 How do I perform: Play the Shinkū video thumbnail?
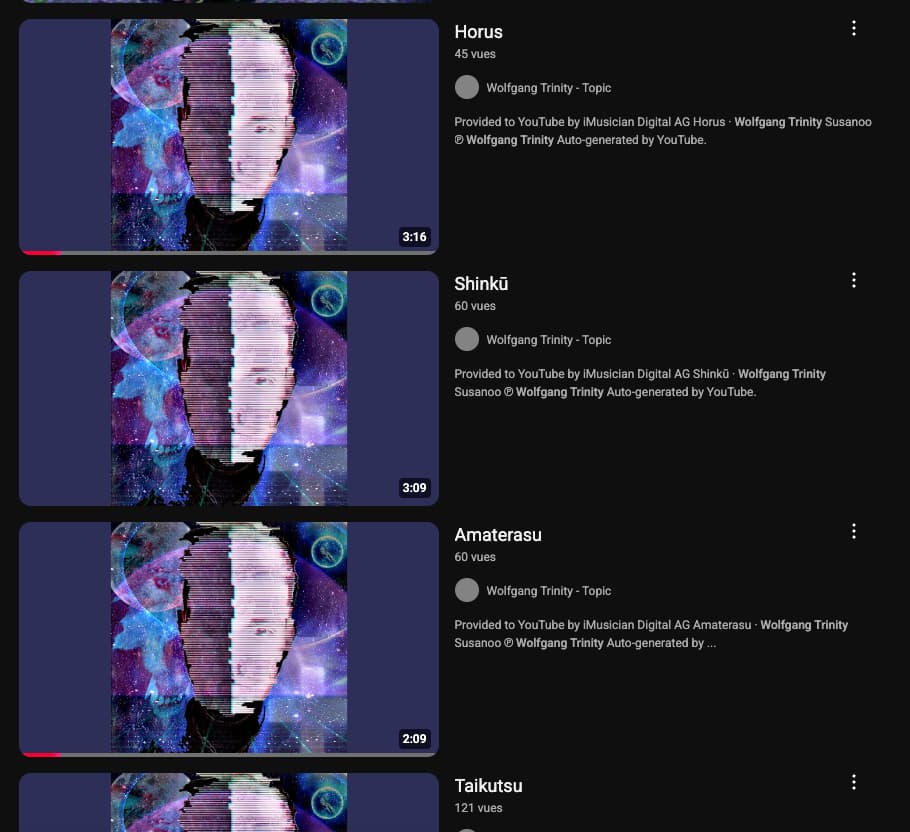(x=229, y=388)
